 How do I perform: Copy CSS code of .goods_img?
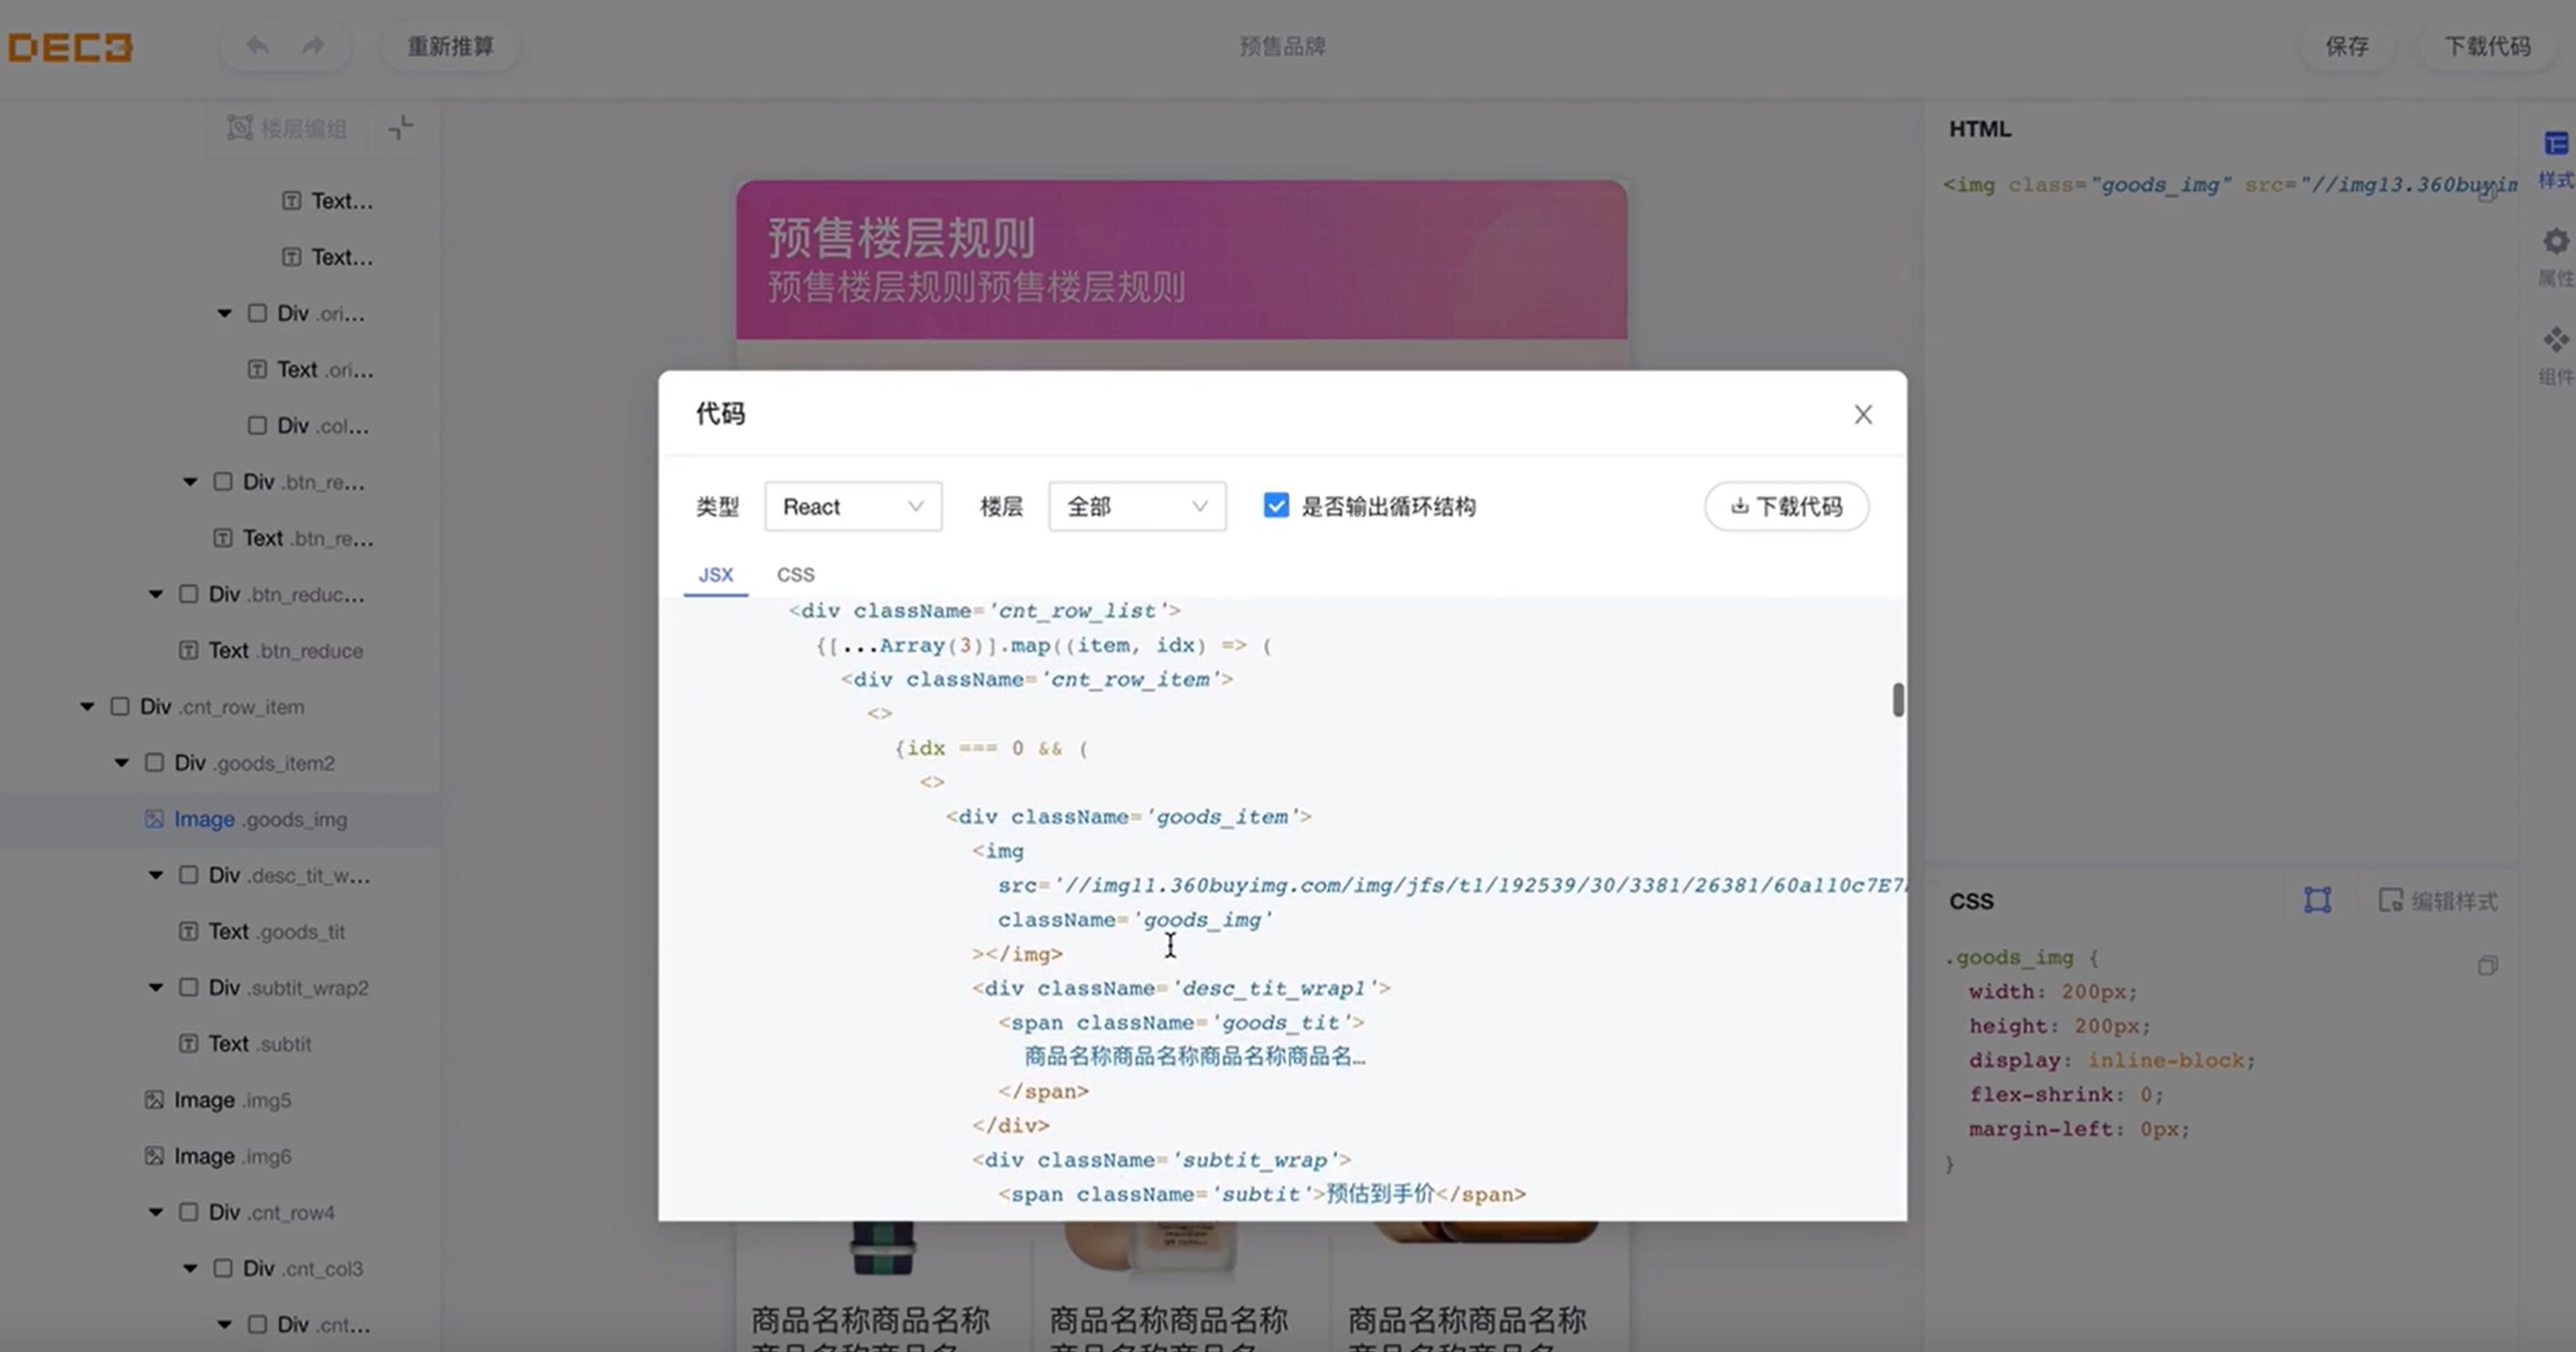2487,965
